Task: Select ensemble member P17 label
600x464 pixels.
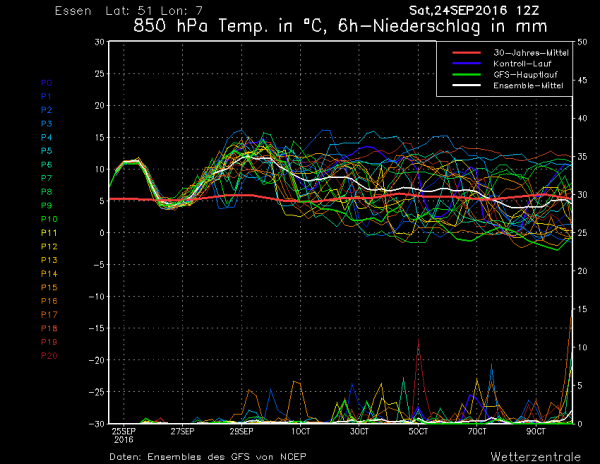Action: [x=49, y=314]
